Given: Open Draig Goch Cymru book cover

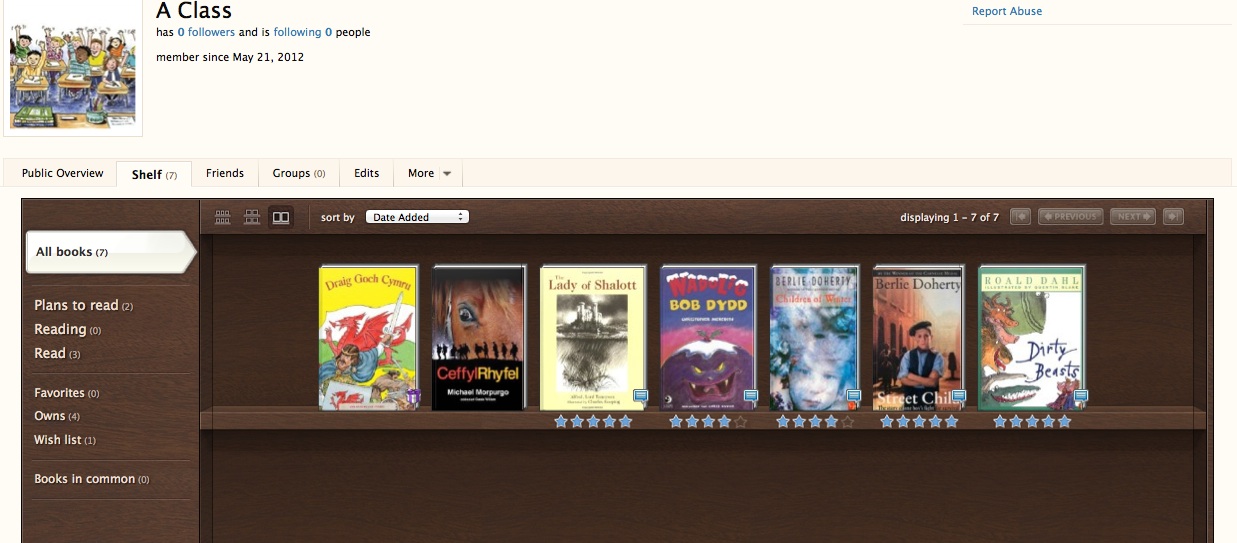Looking at the screenshot, I should tap(368, 338).
